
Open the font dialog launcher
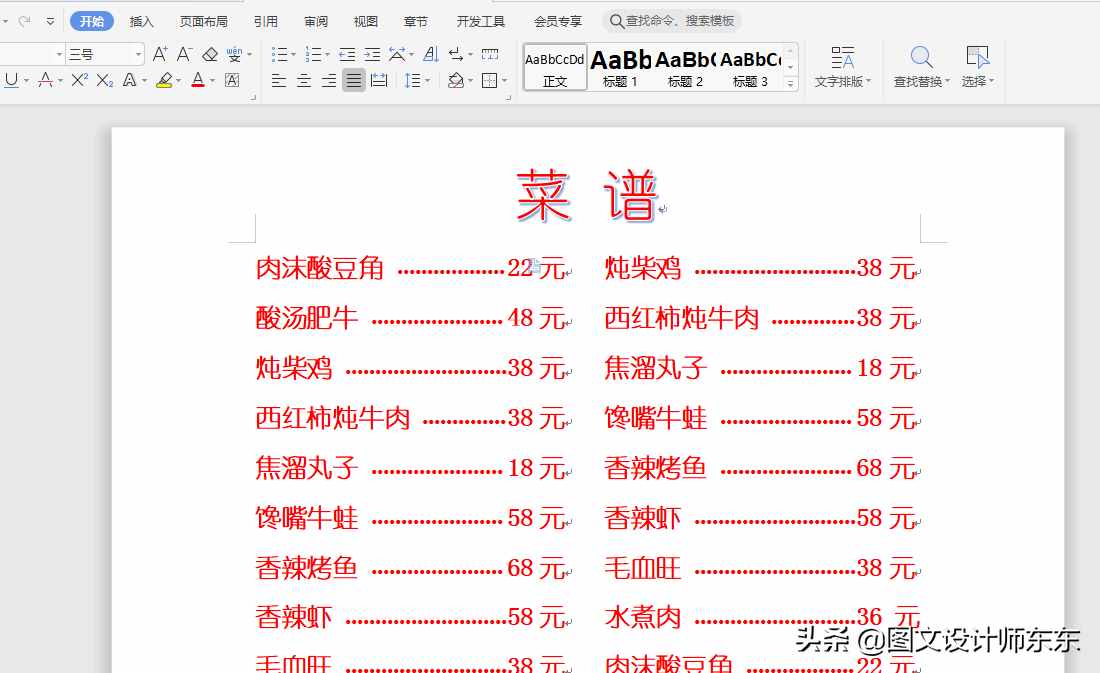(253, 98)
